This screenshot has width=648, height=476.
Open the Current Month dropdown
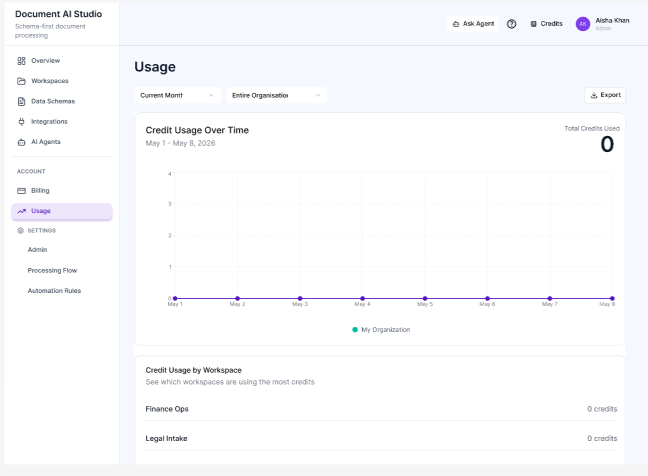177,95
